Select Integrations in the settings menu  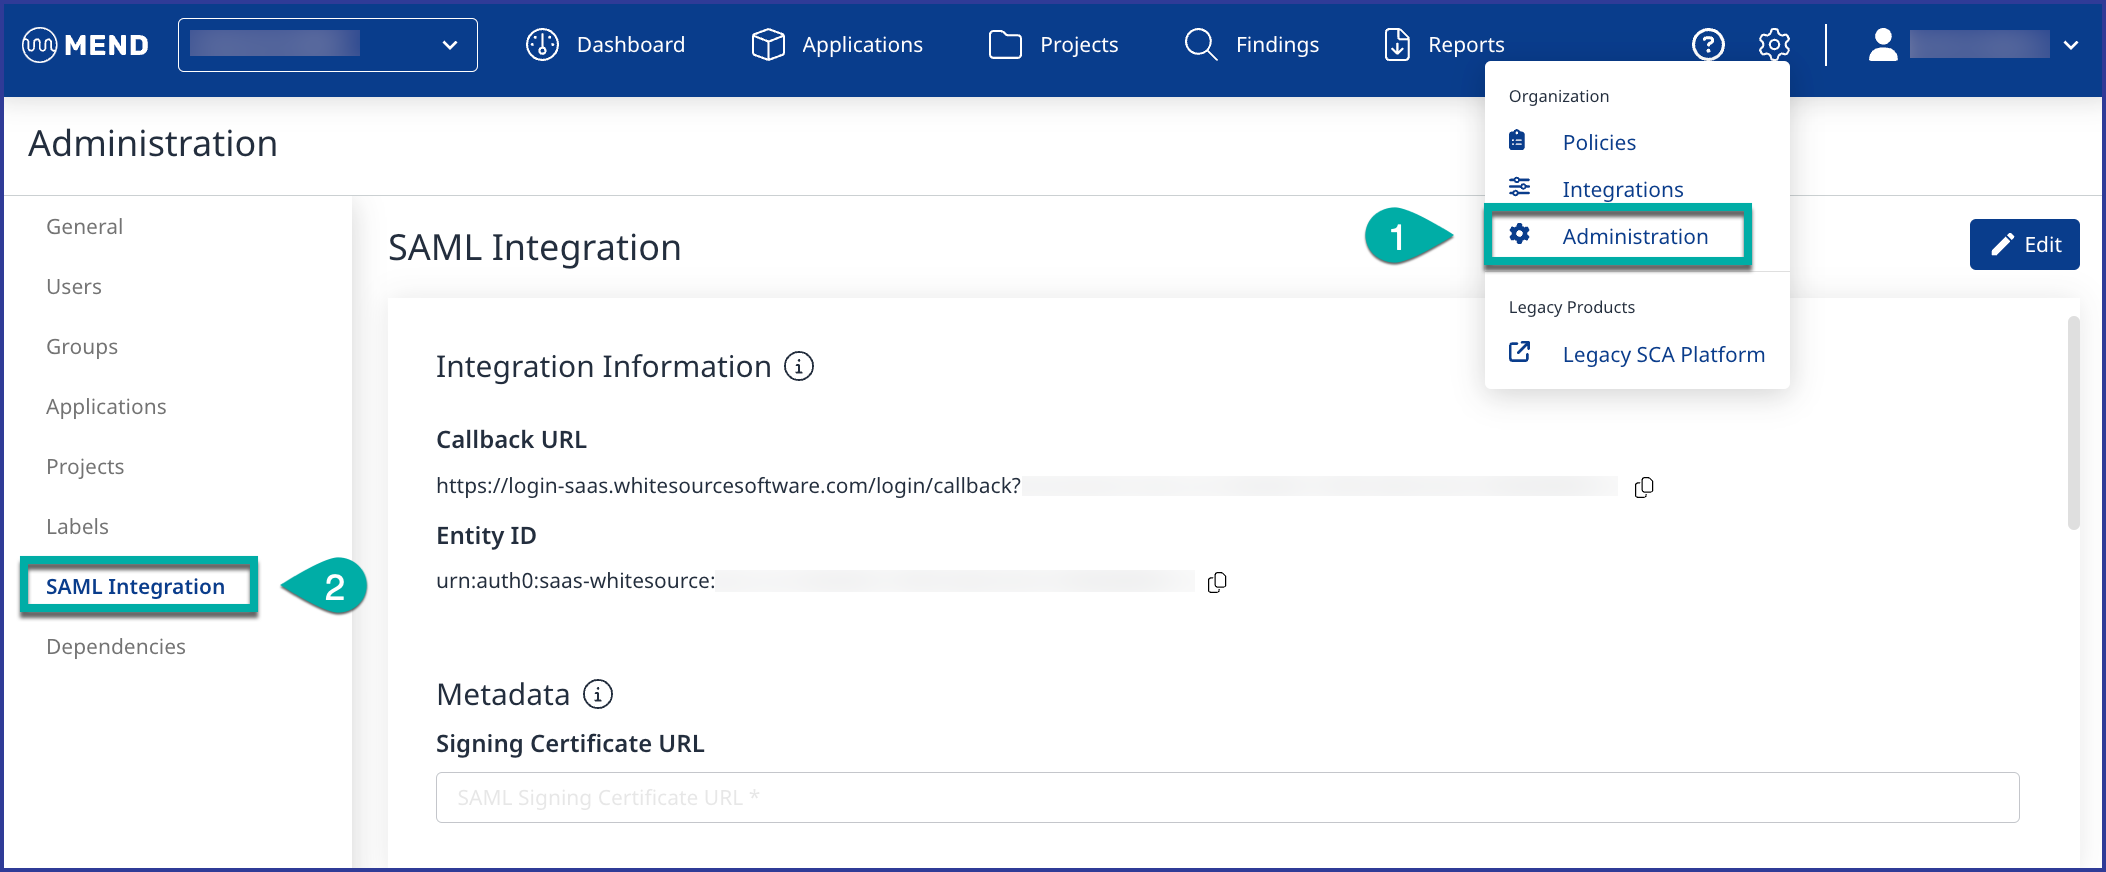(1621, 189)
